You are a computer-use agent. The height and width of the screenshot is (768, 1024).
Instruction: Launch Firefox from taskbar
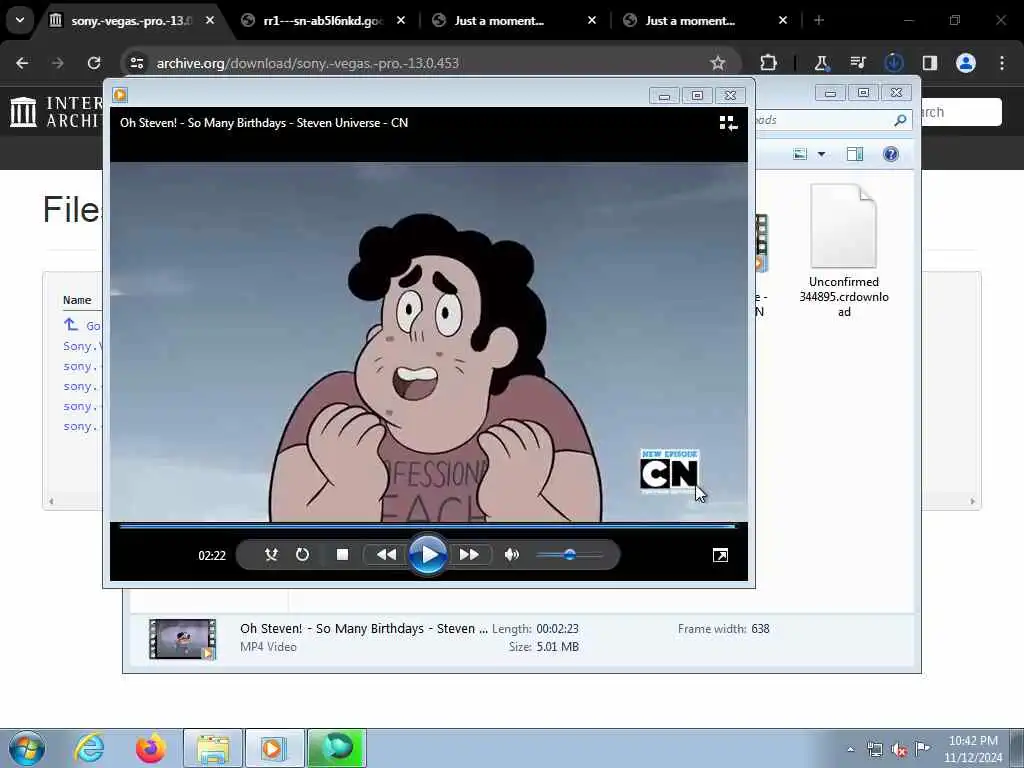pos(150,748)
